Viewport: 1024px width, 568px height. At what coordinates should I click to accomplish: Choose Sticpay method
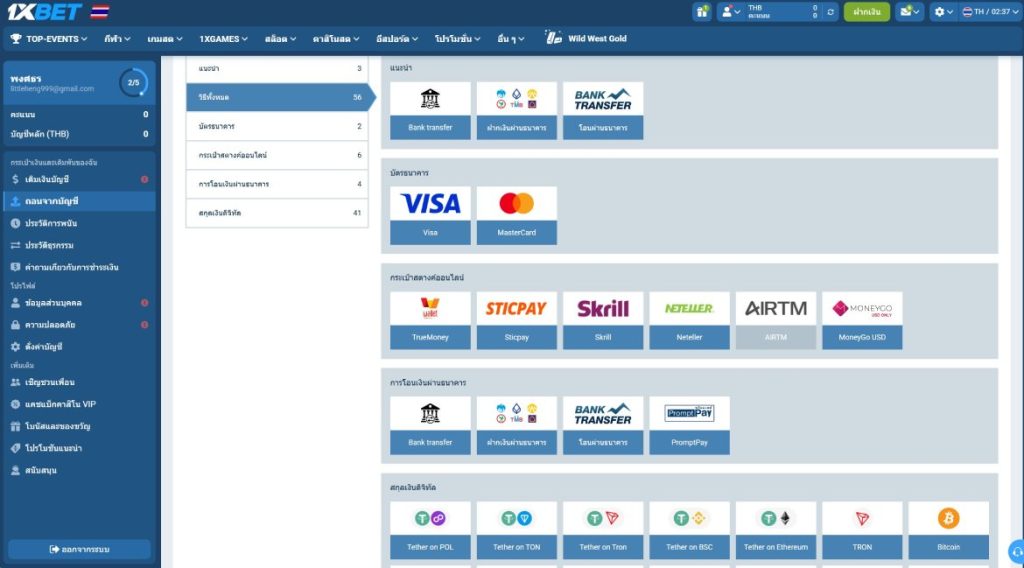click(x=517, y=321)
